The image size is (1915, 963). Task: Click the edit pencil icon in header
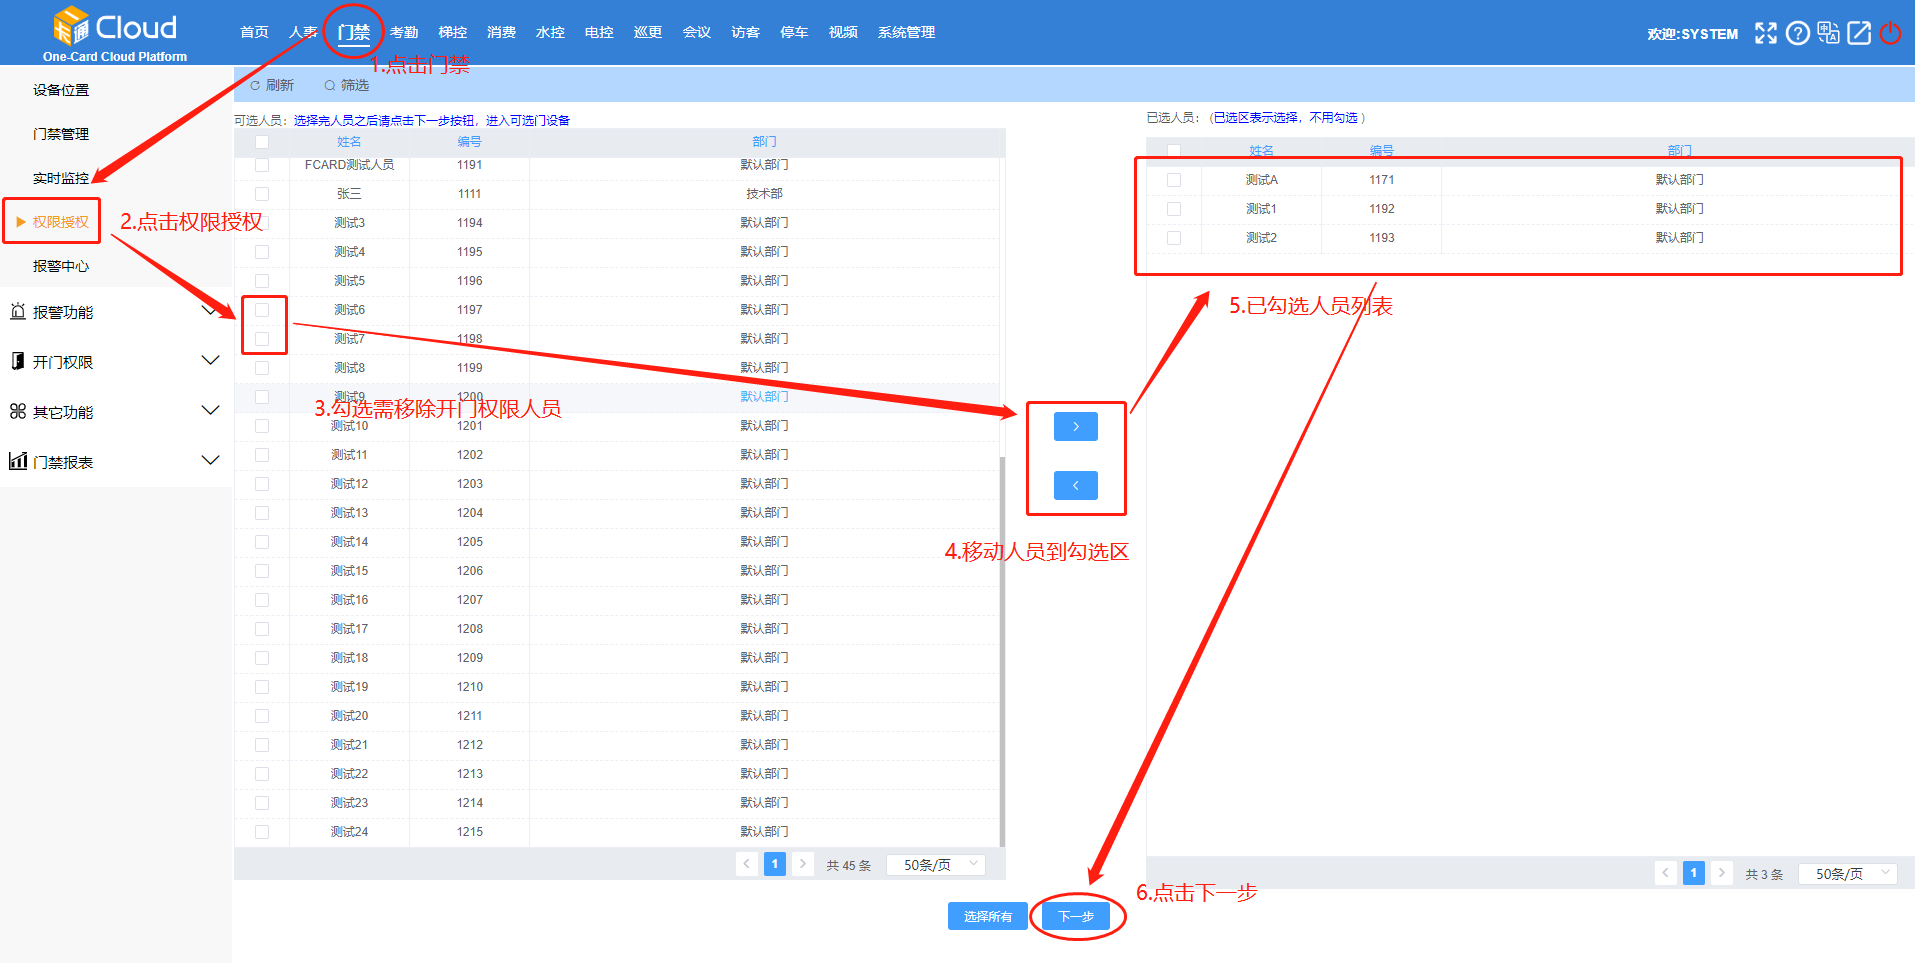(x=1859, y=33)
